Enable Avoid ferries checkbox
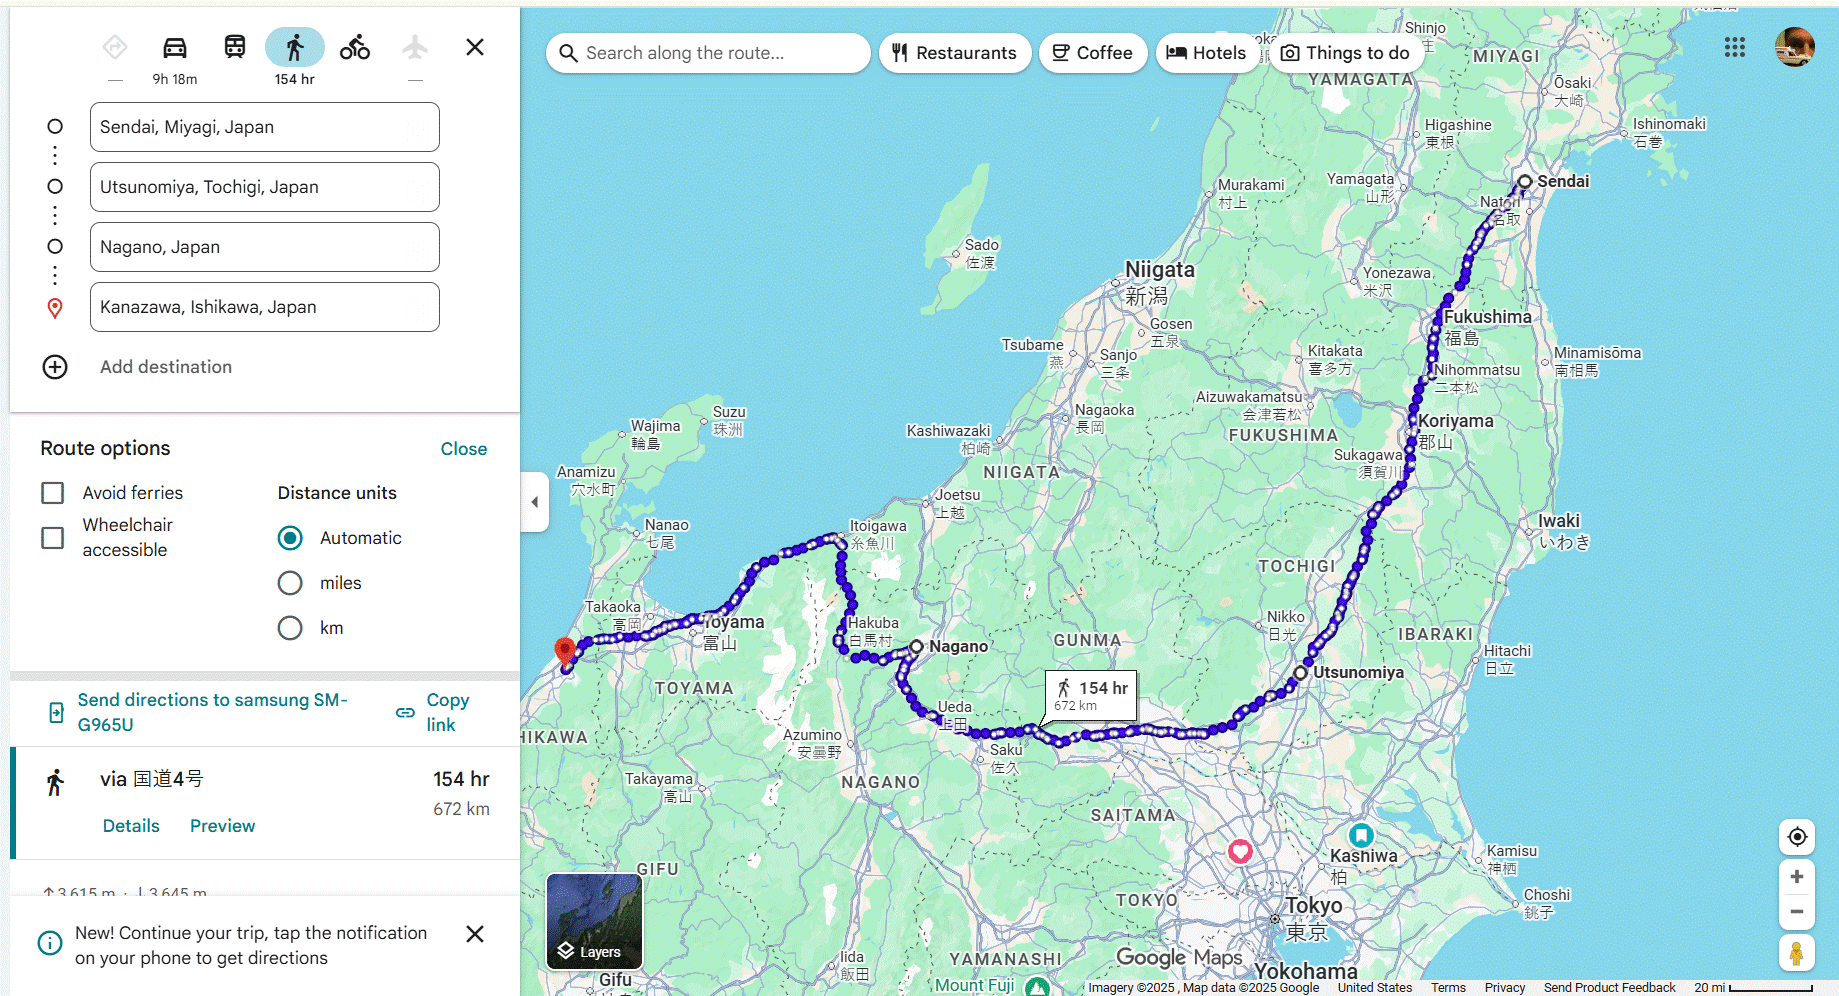Viewport: 1839px width, 996px height. tap(53, 493)
